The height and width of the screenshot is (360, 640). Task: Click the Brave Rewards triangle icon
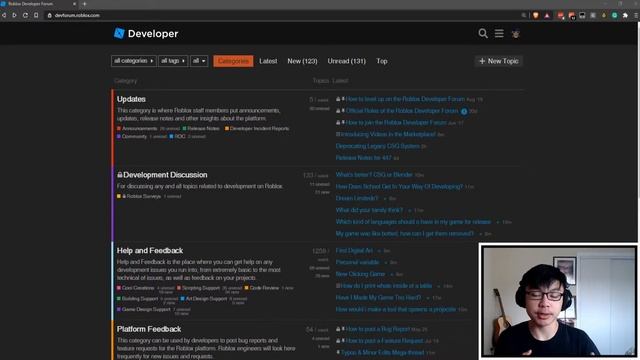coord(547,15)
